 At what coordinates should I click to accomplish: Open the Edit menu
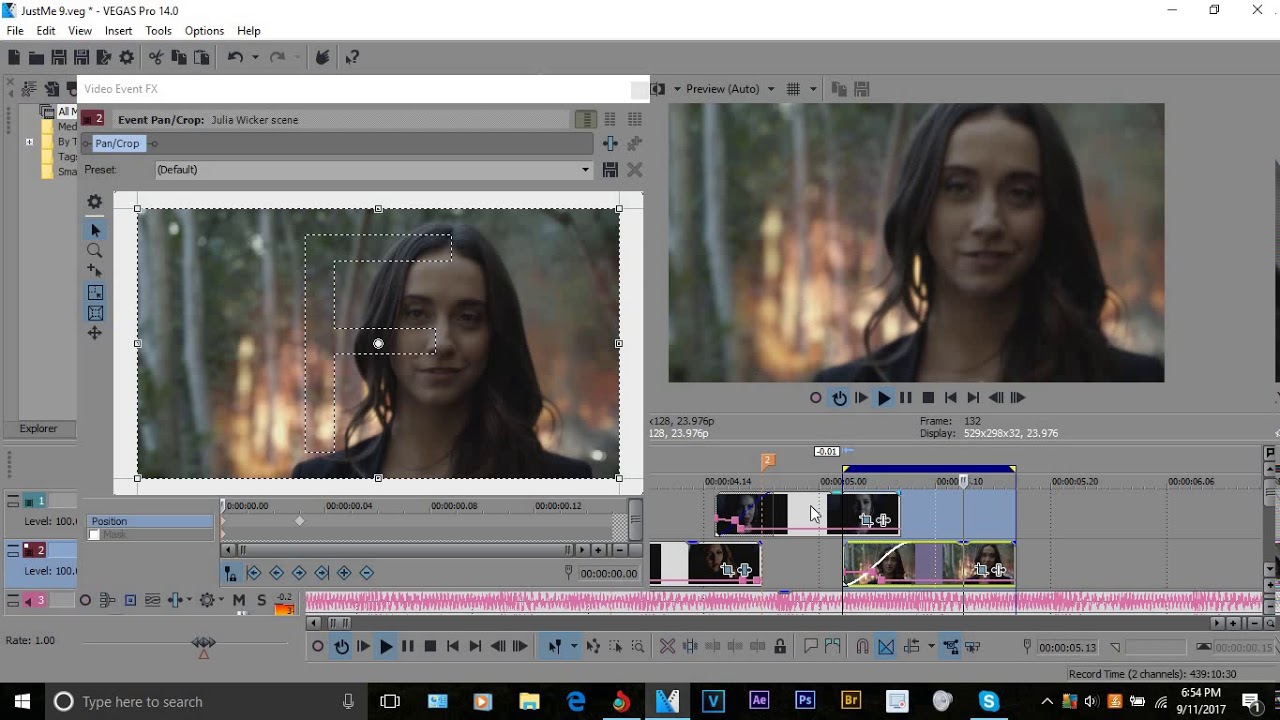pyautogui.click(x=46, y=31)
